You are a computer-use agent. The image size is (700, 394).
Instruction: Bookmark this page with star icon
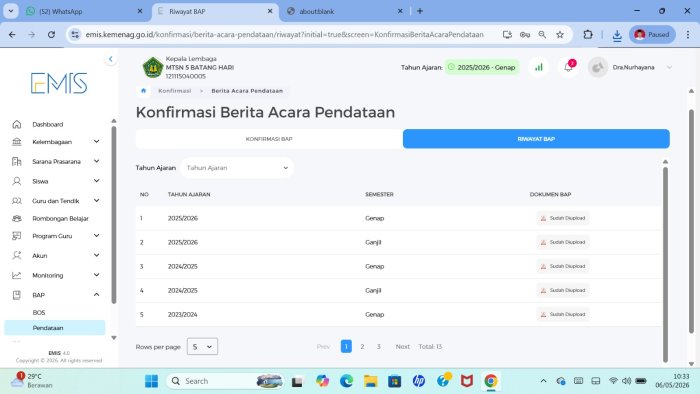(560, 34)
